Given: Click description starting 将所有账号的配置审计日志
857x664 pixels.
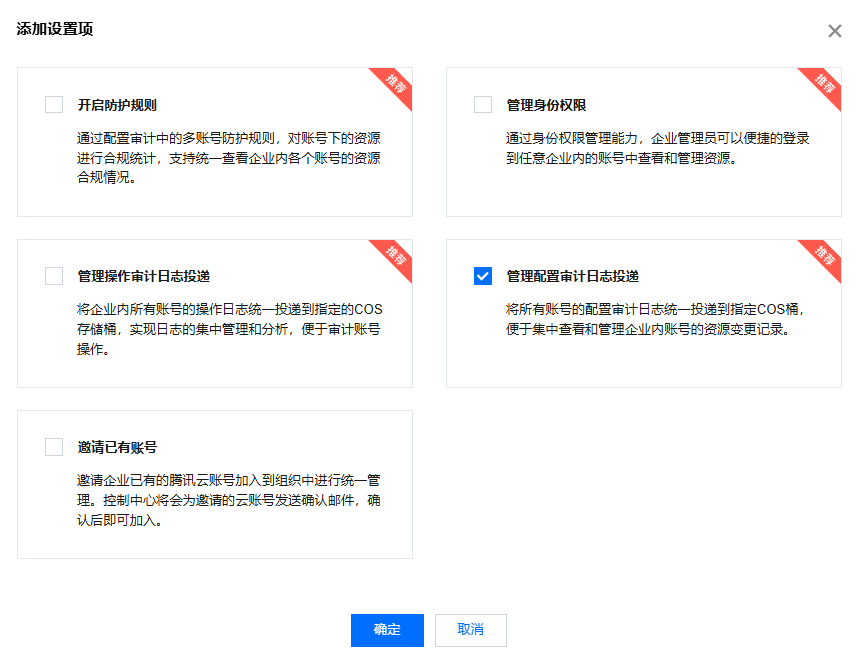Looking at the screenshot, I should coord(656,319).
